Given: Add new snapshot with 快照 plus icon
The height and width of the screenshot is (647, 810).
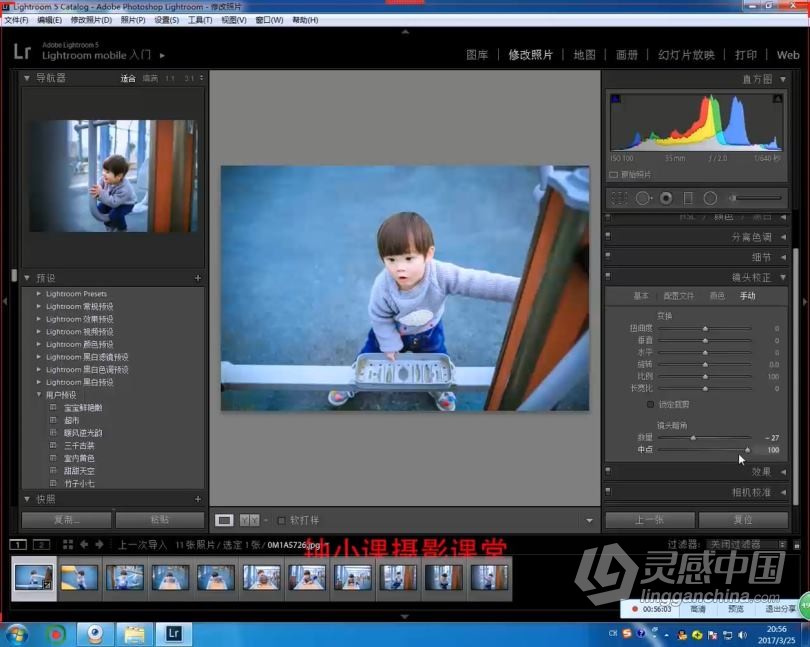Looking at the screenshot, I should [198, 499].
